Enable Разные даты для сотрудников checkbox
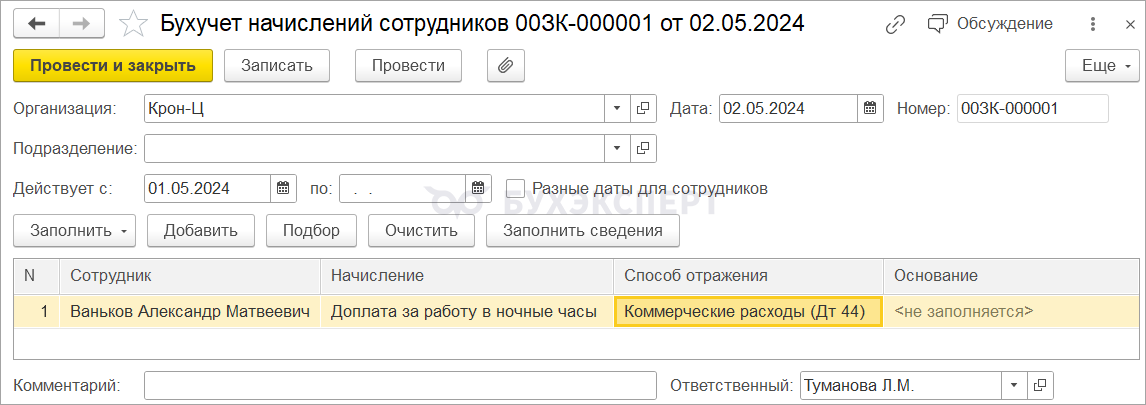 pos(516,188)
